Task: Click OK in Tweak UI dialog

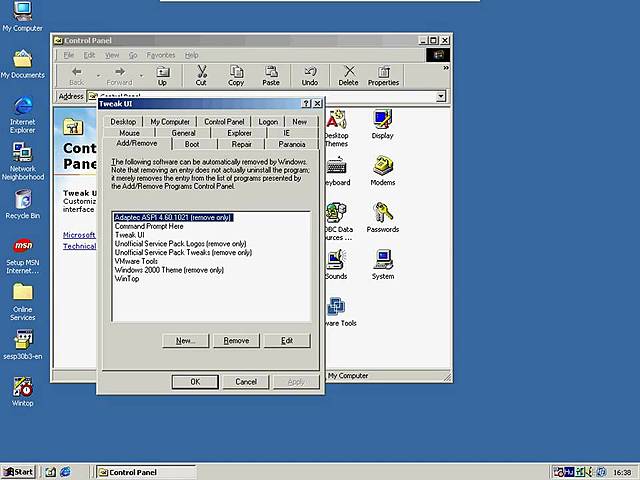Action: (195, 382)
